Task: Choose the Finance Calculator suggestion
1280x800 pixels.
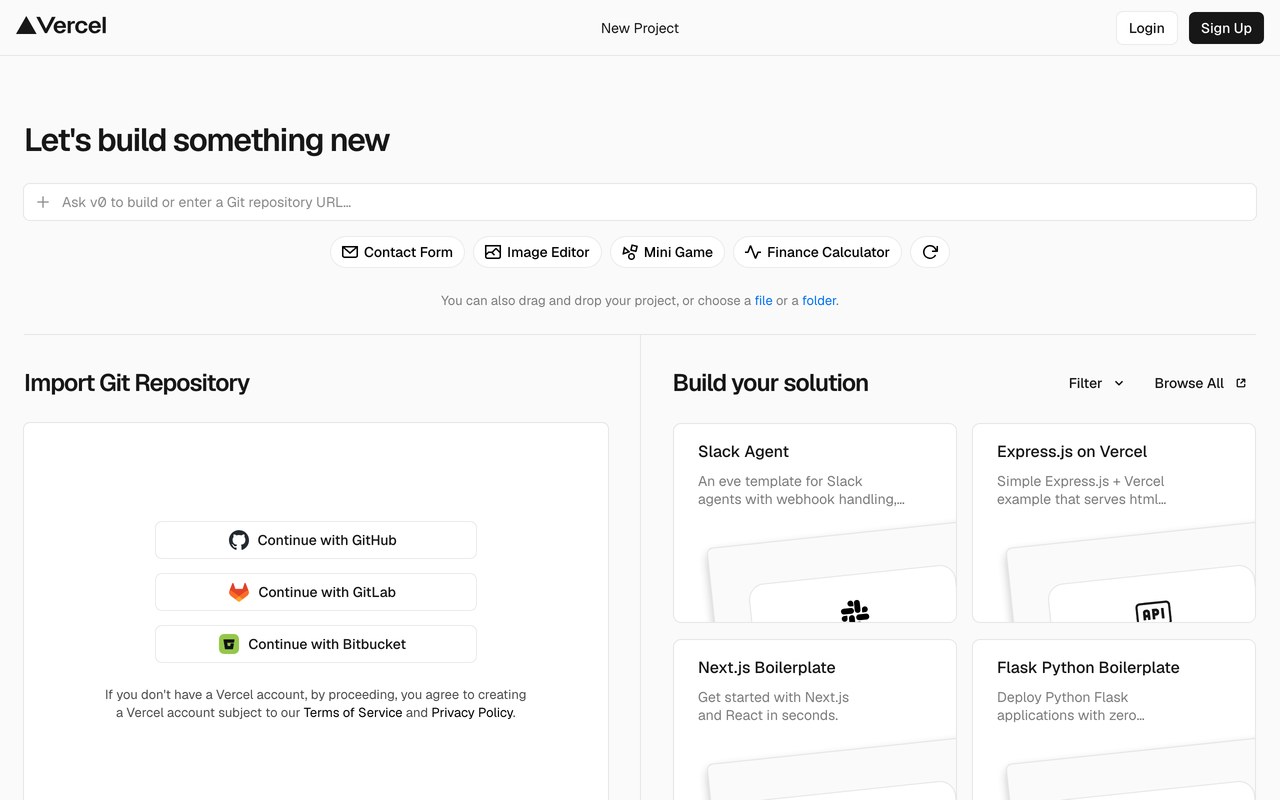Action: coord(818,252)
